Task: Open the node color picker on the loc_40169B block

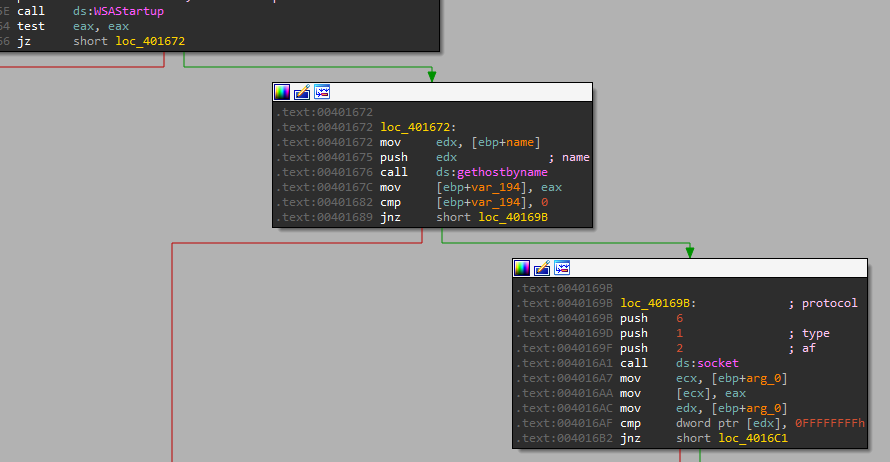Action: (522, 268)
